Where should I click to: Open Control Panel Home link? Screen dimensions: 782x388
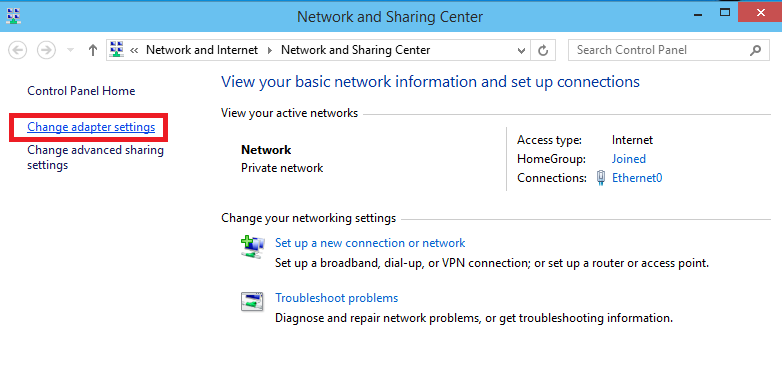(x=81, y=91)
